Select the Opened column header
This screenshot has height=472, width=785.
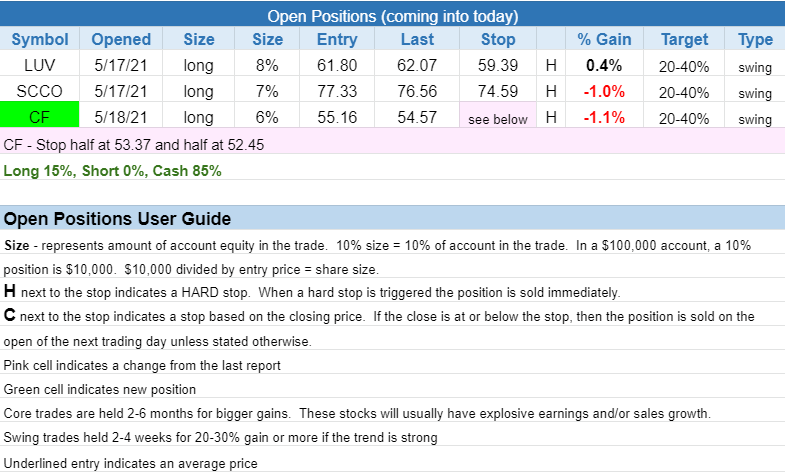[x=121, y=40]
